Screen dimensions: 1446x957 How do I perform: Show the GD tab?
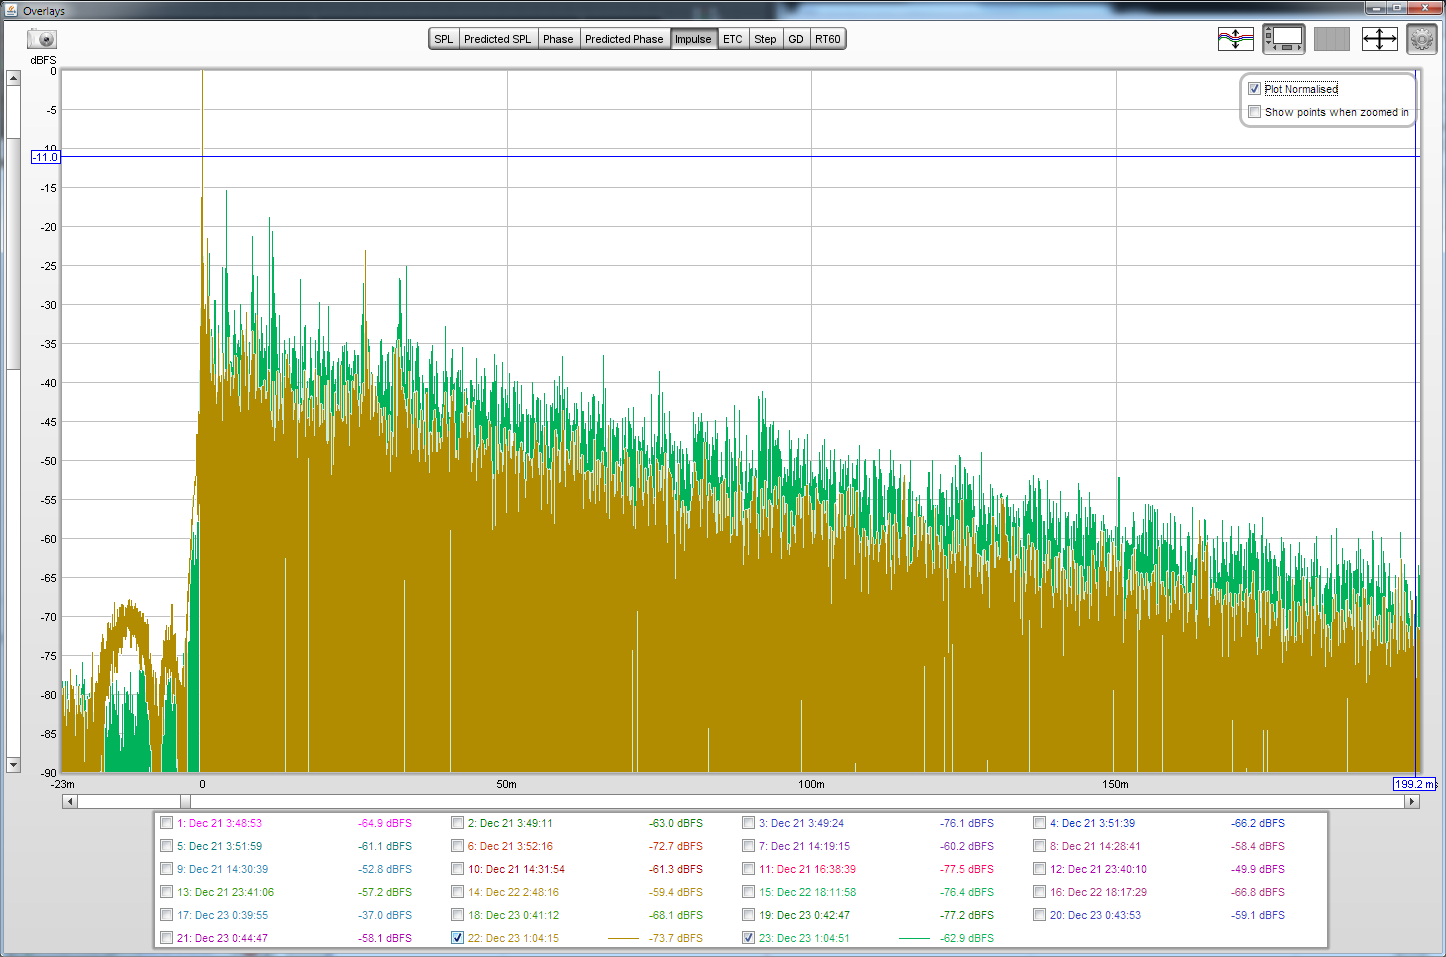tap(796, 39)
